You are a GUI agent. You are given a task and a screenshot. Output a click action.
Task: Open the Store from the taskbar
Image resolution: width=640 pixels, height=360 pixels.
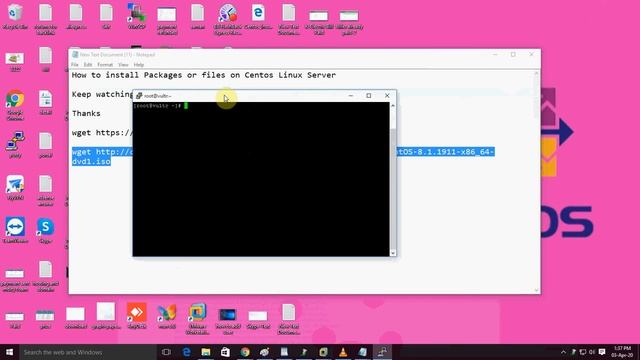click(225, 352)
